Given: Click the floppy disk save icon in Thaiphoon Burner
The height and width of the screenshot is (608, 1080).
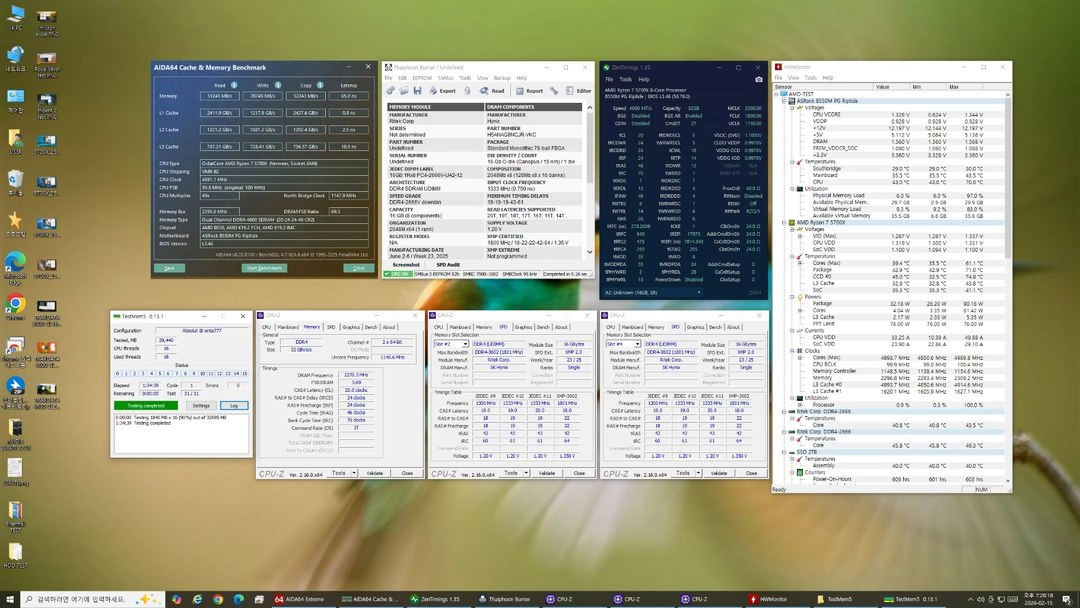Looking at the screenshot, I should point(417,90).
